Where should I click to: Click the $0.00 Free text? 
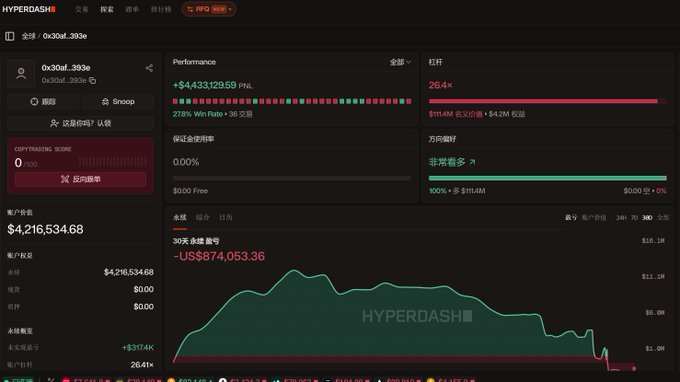[190, 191]
